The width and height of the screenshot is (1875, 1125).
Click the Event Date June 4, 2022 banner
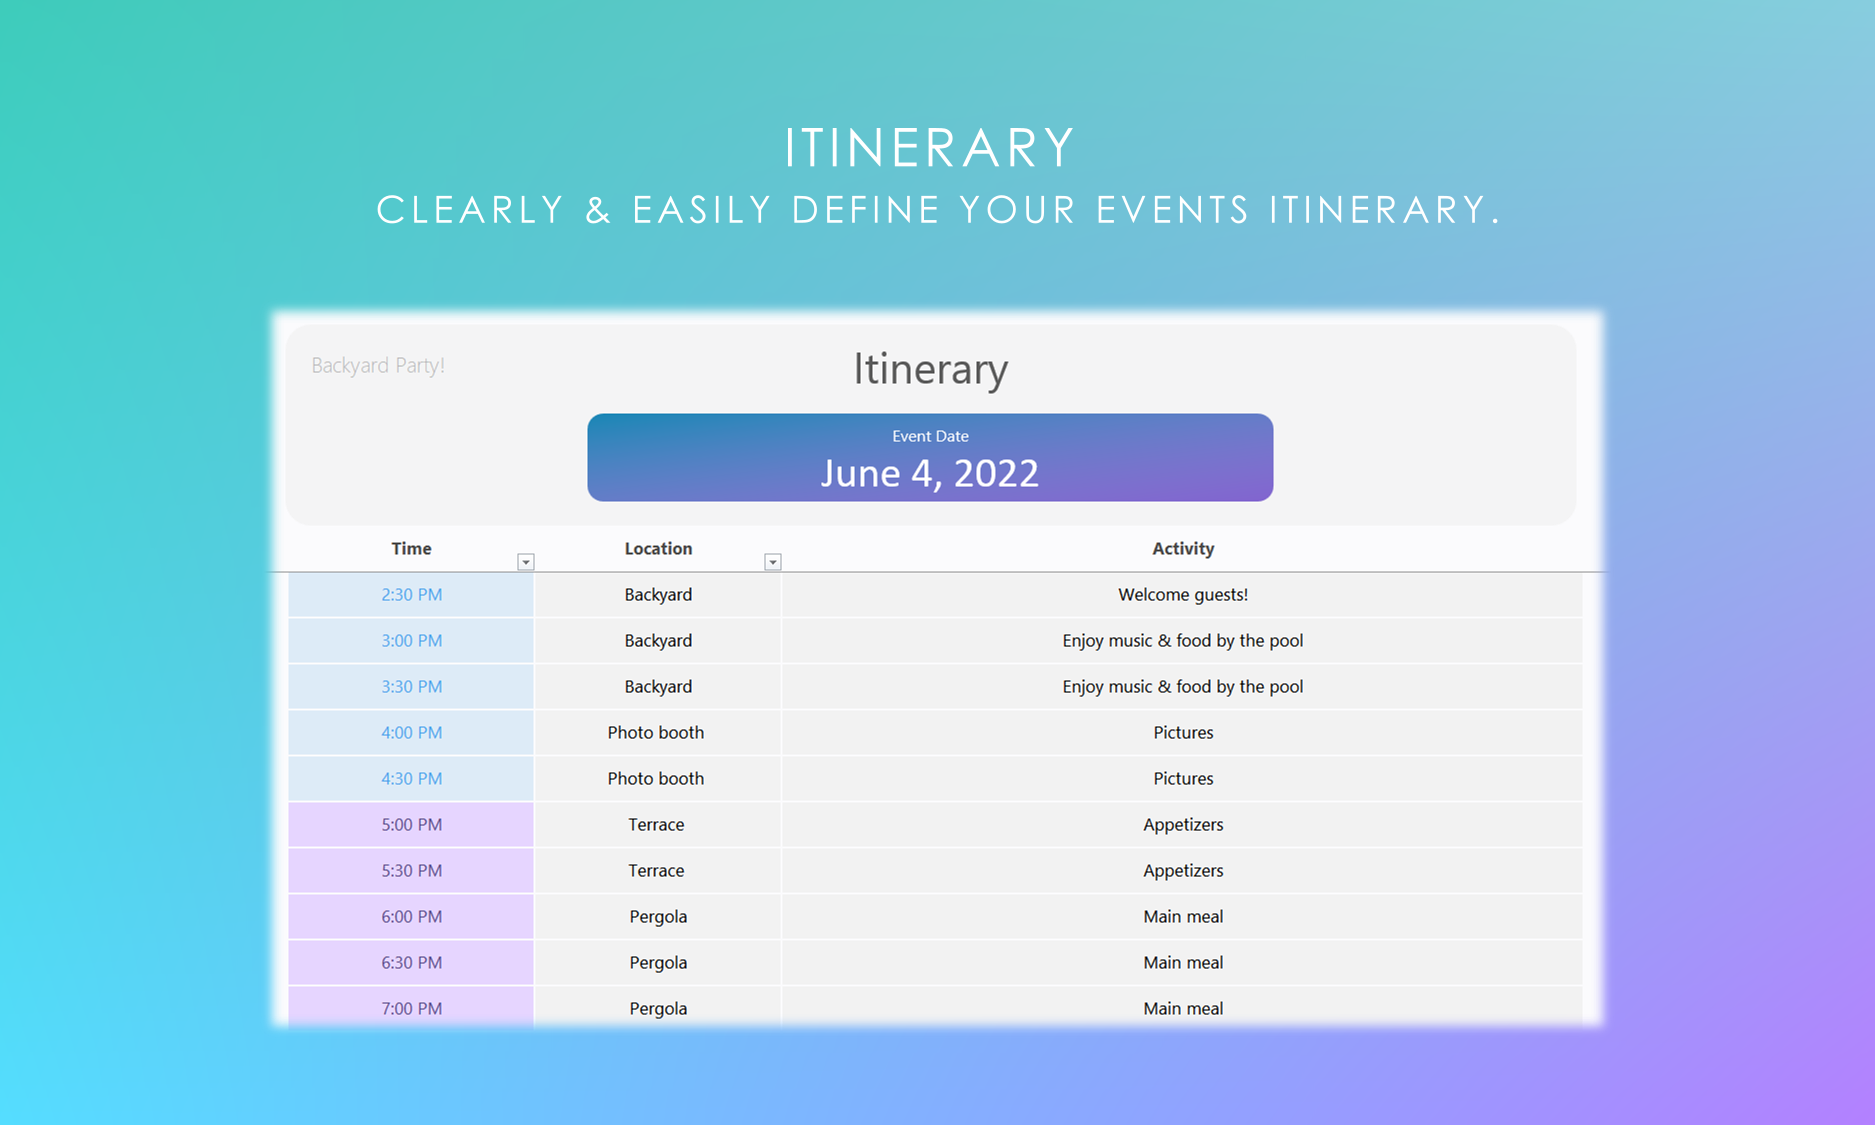click(x=930, y=458)
